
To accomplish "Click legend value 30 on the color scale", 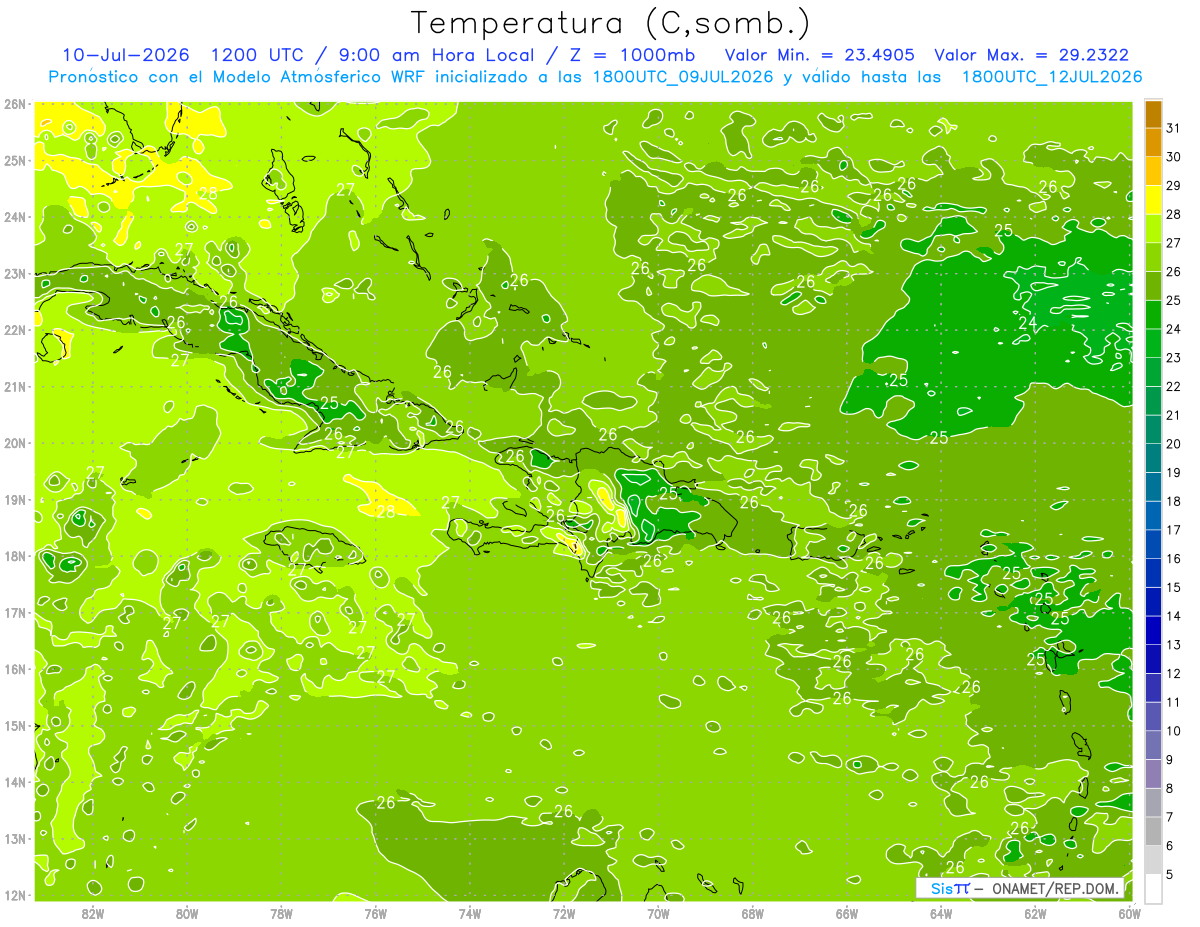I will pos(1174,157).
